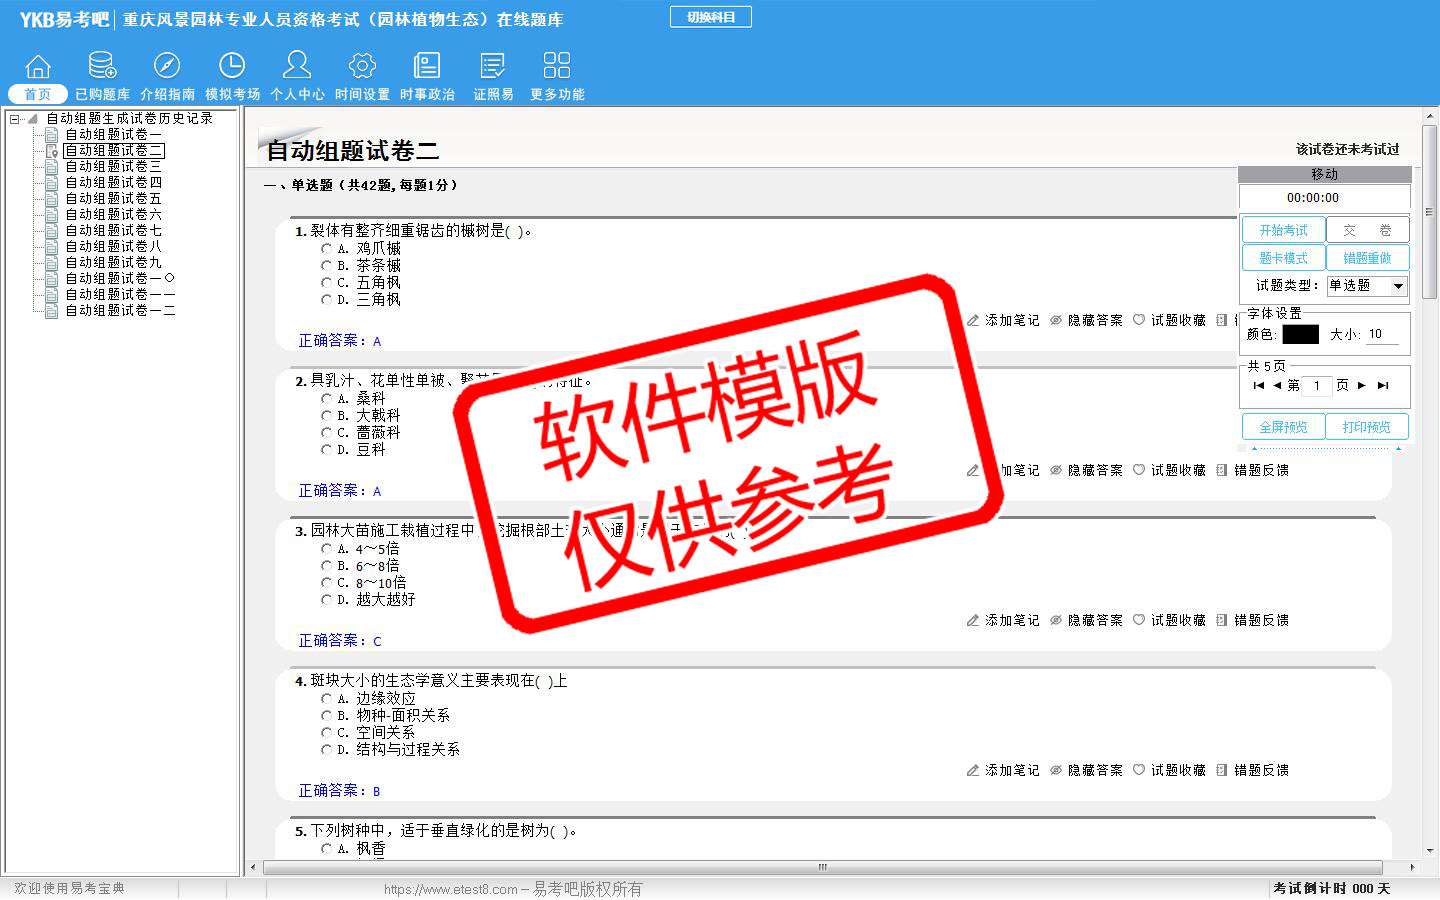This screenshot has height=900, width=1440.
Task: Select option A 鸡爪槭 in question 1
Action: pyautogui.click(x=326, y=248)
